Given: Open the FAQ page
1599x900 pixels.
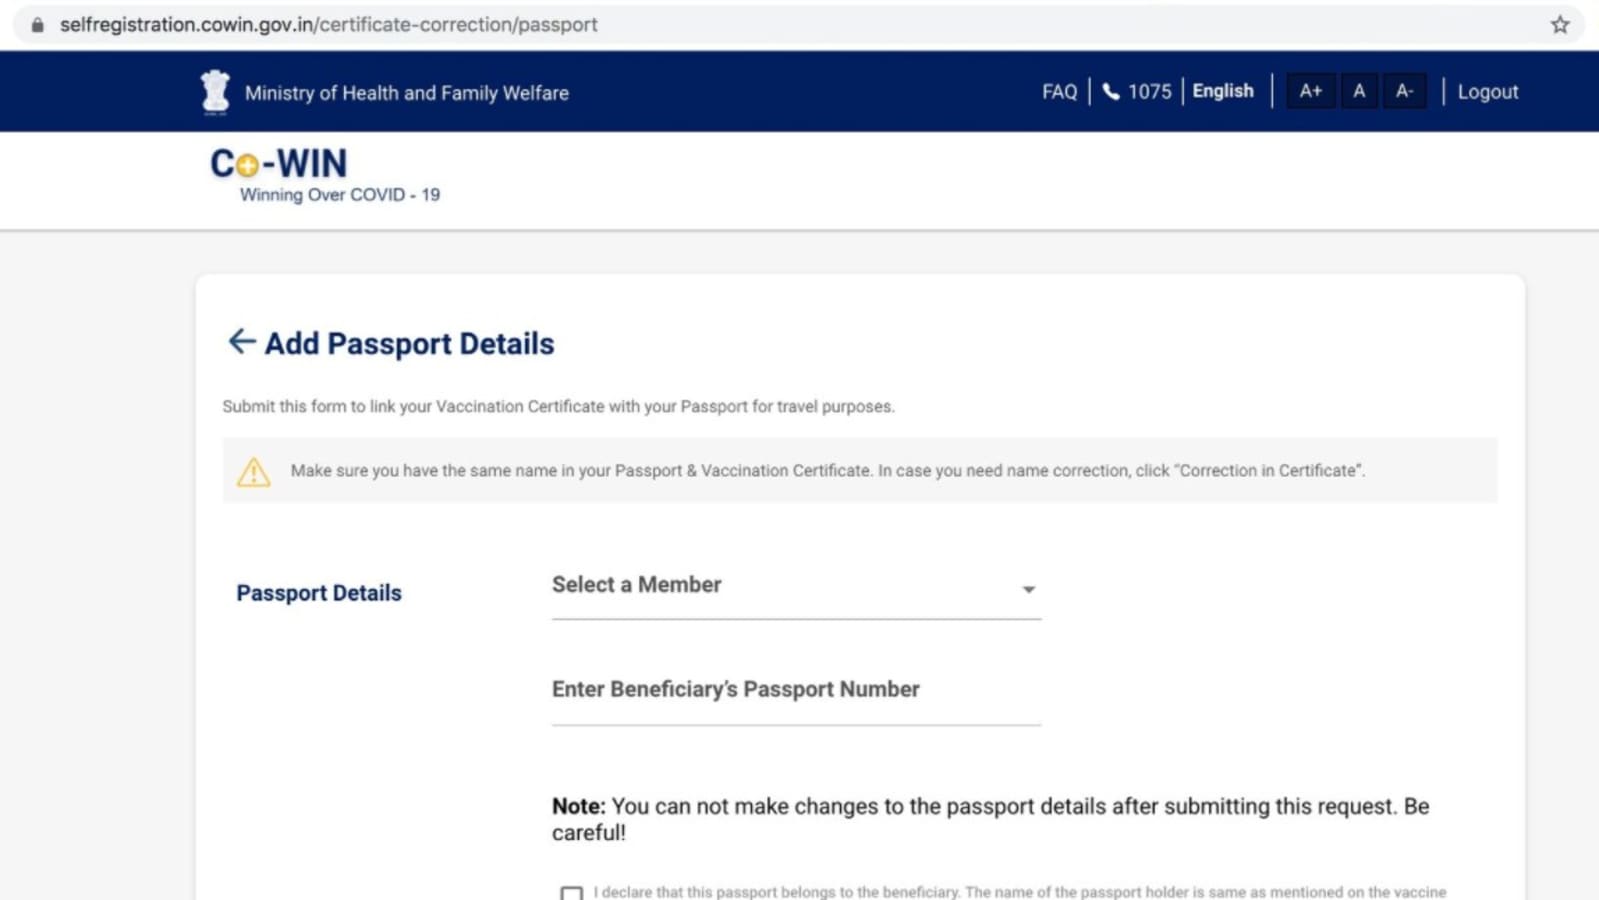Looking at the screenshot, I should click(x=1058, y=91).
